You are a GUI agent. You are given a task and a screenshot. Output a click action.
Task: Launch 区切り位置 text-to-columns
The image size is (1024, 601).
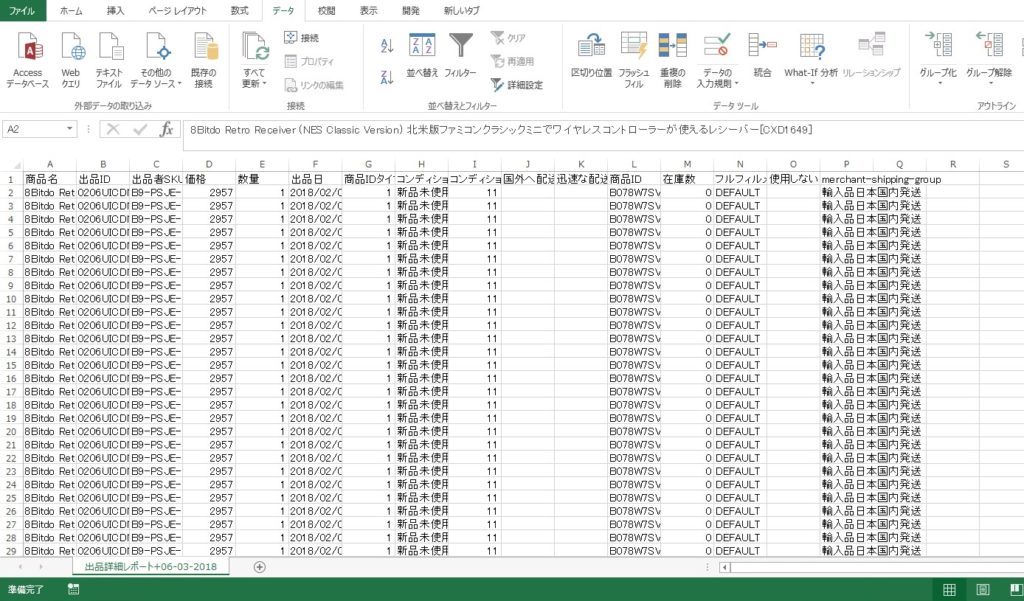click(x=591, y=57)
